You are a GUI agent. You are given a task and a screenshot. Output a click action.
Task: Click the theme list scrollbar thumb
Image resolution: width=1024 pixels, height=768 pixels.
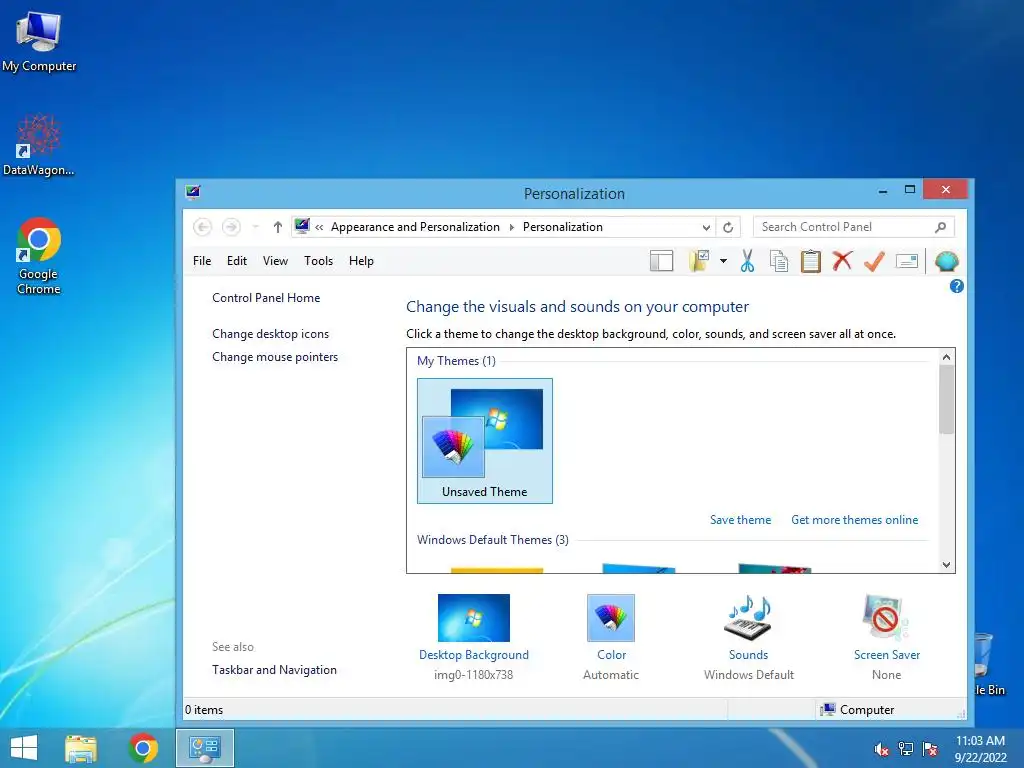(946, 400)
